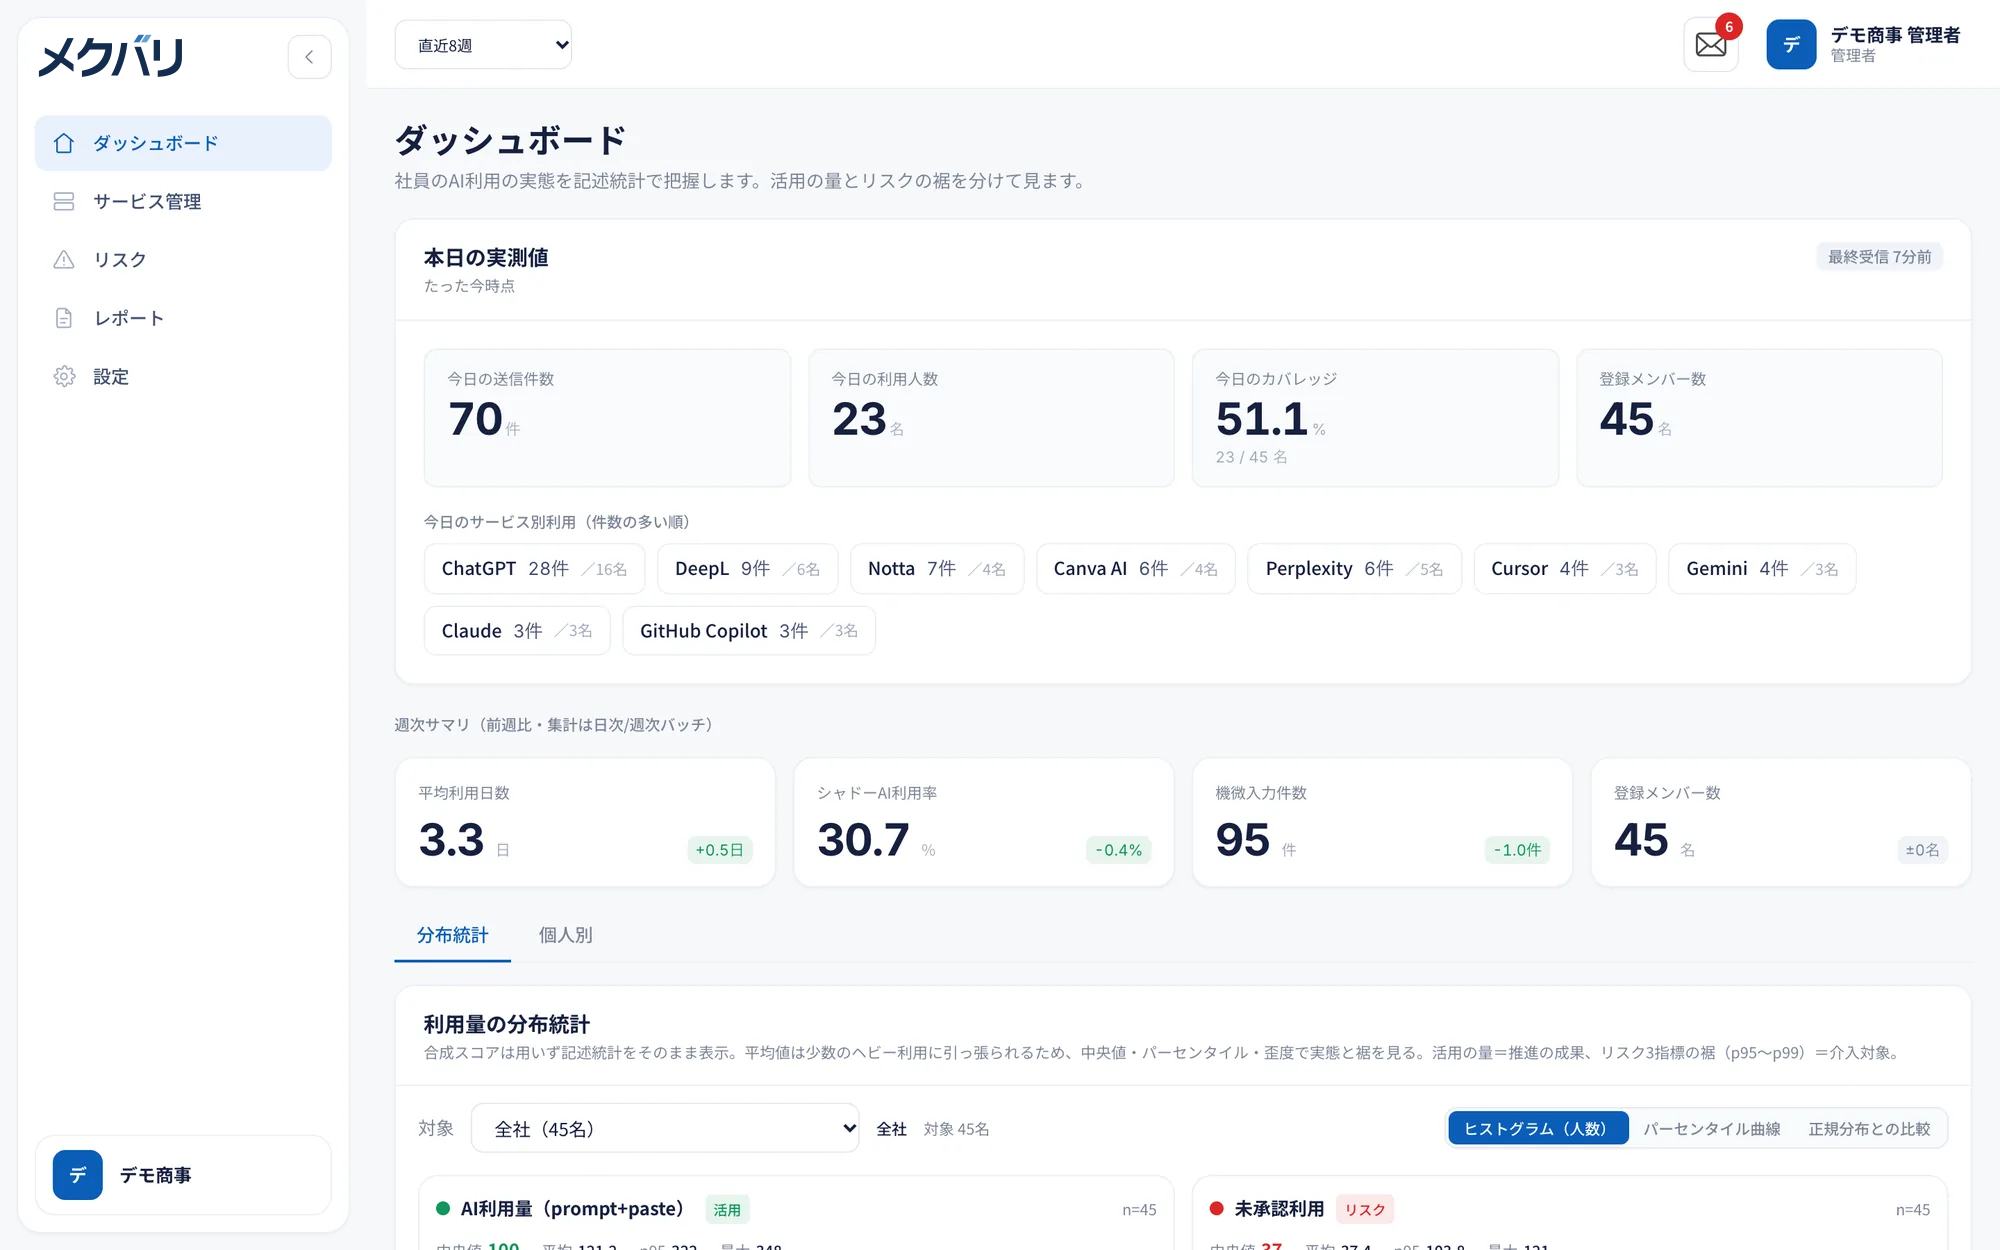Click the +0.5日 change badge
This screenshot has height=1250, width=2000.
pos(720,850)
